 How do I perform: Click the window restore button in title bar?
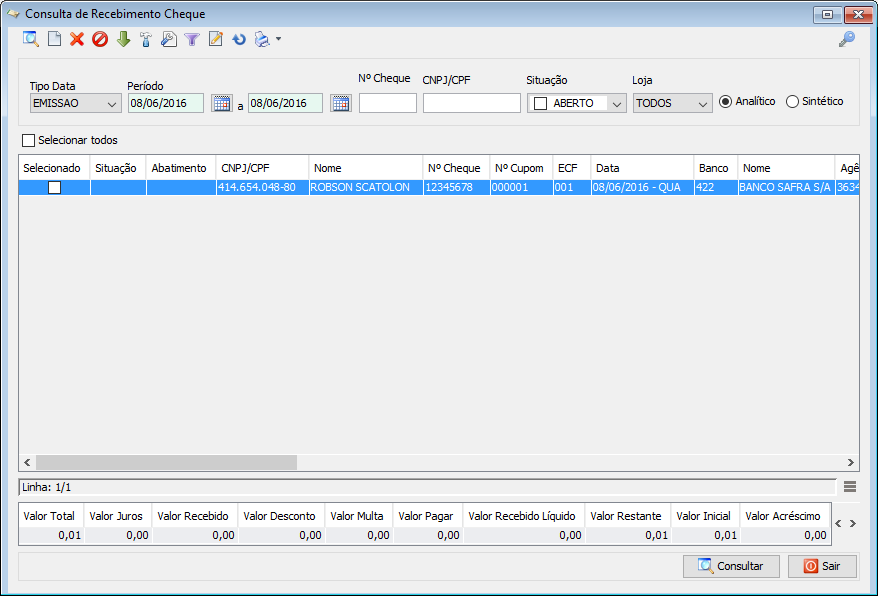tap(827, 15)
